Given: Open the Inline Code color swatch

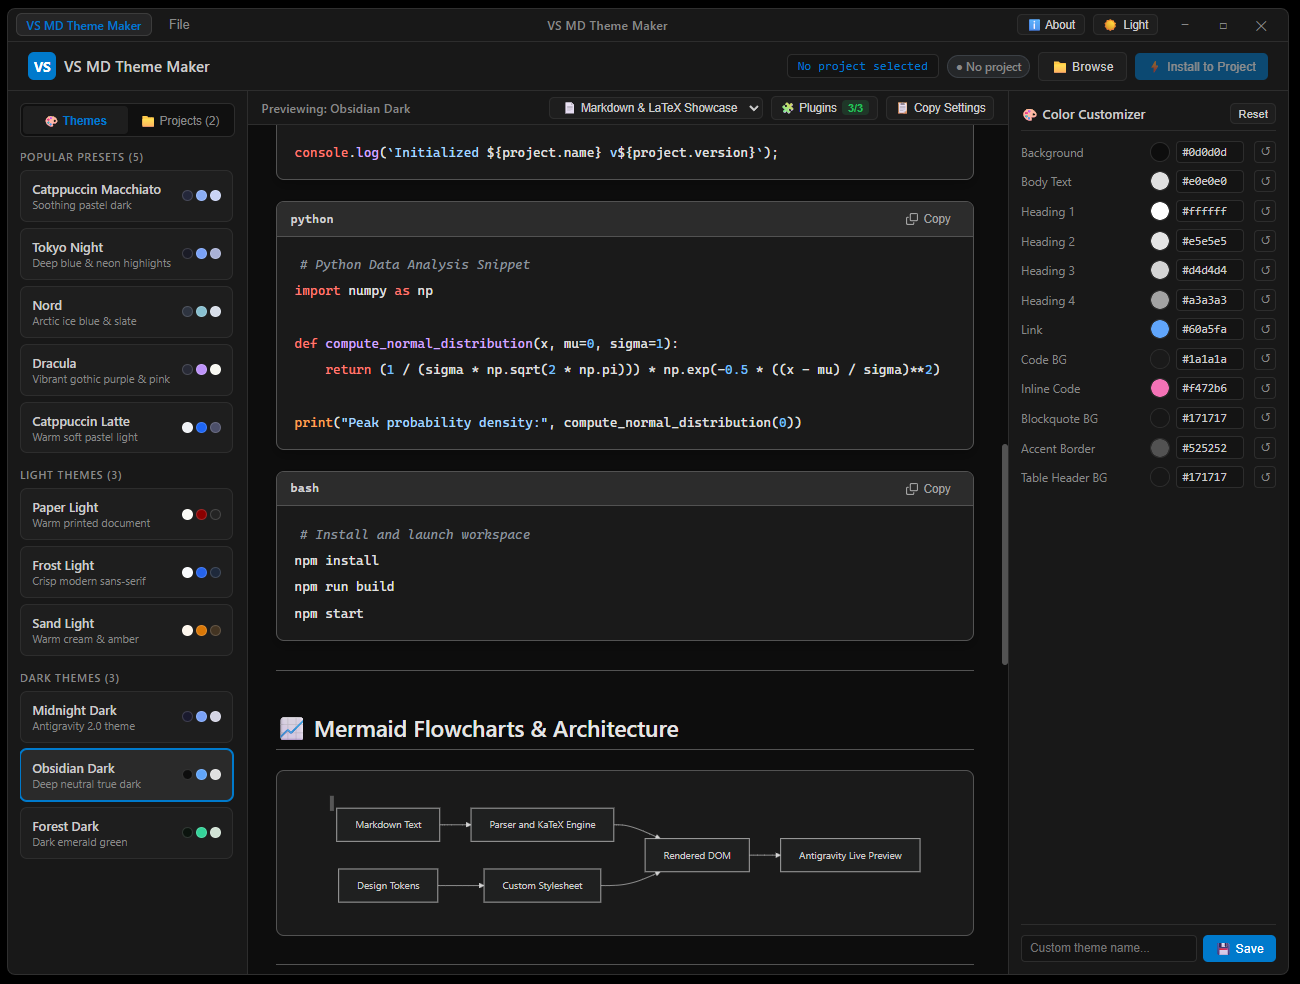Looking at the screenshot, I should 1160,388.
